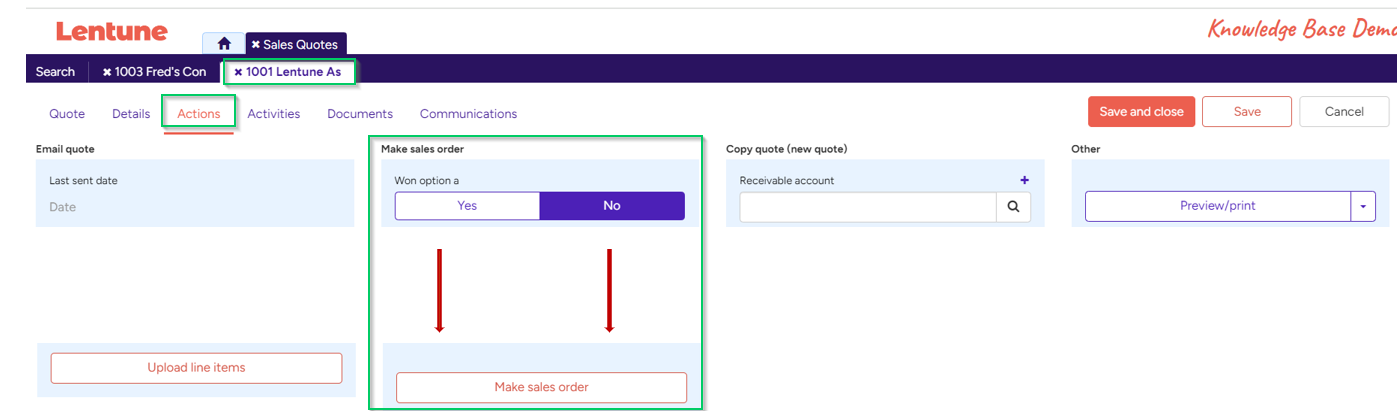Click the "Last sent date" label
The width and height of the screenshot is (1397, 411).
point(84,180)
